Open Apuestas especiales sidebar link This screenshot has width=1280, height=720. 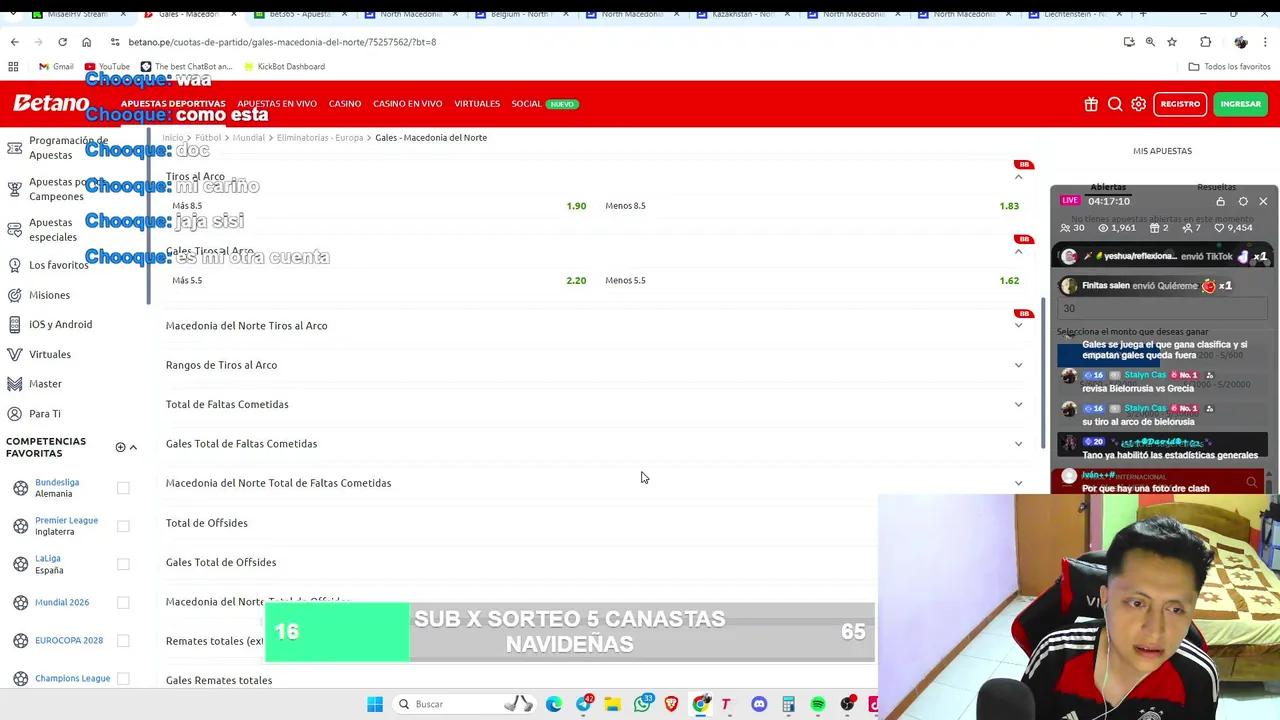53,230
